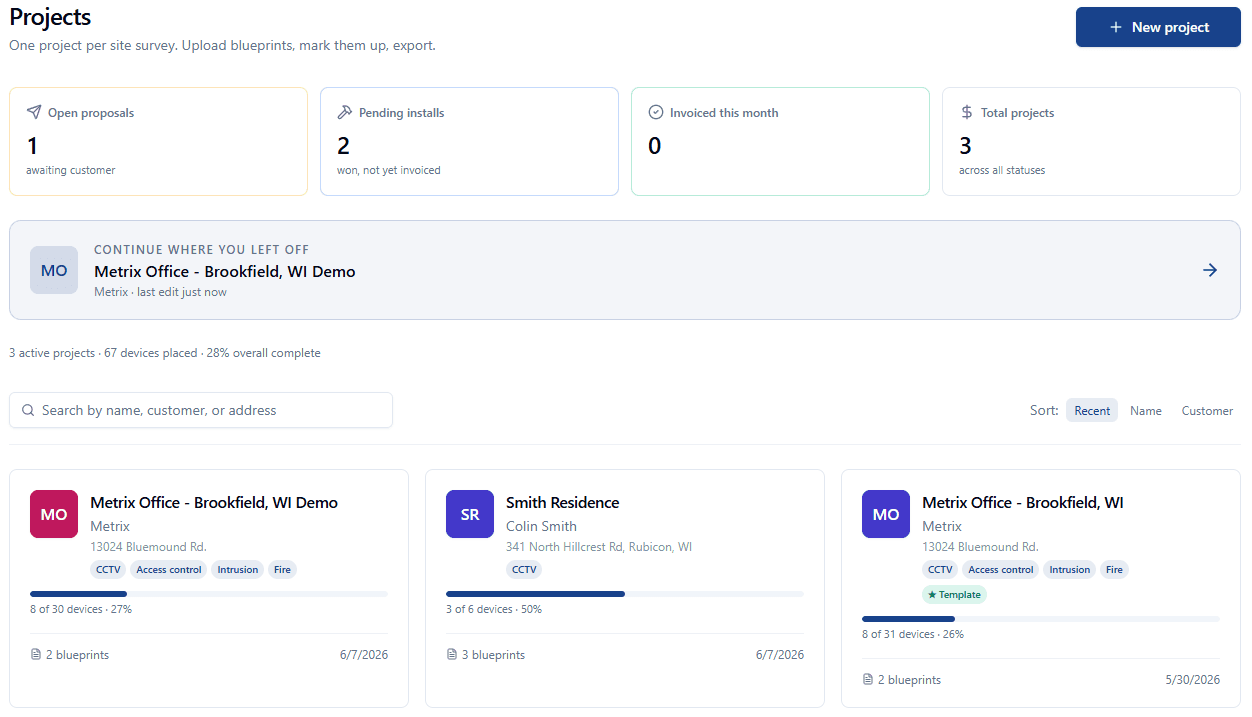Click the plus icon in the New project button
The width and height of the screenshot is (1252, 717).
(x=1116, y=27)
